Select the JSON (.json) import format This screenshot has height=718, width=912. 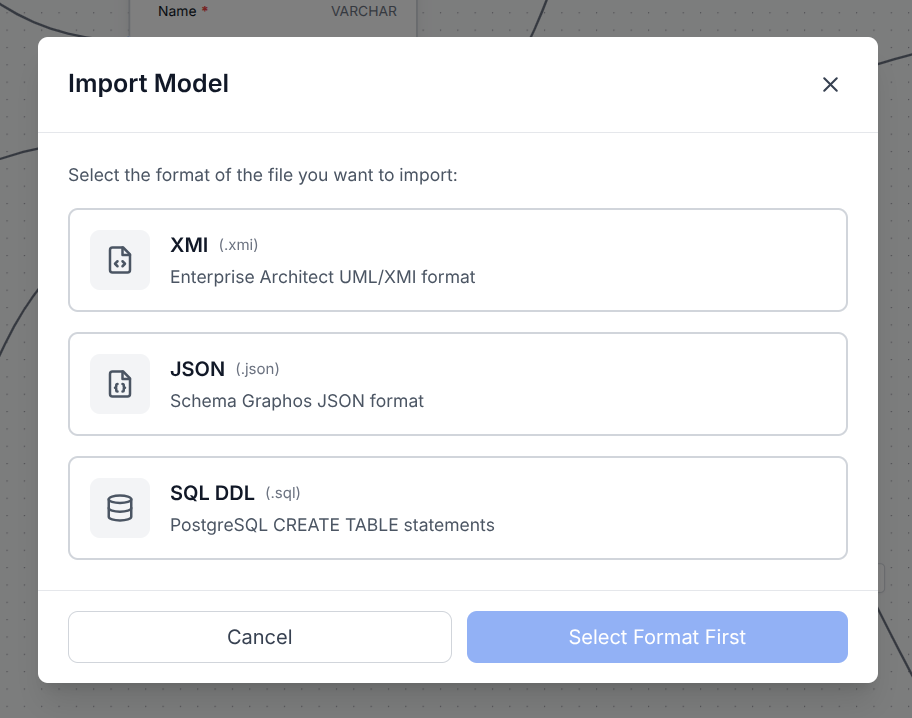click(457, 384)
